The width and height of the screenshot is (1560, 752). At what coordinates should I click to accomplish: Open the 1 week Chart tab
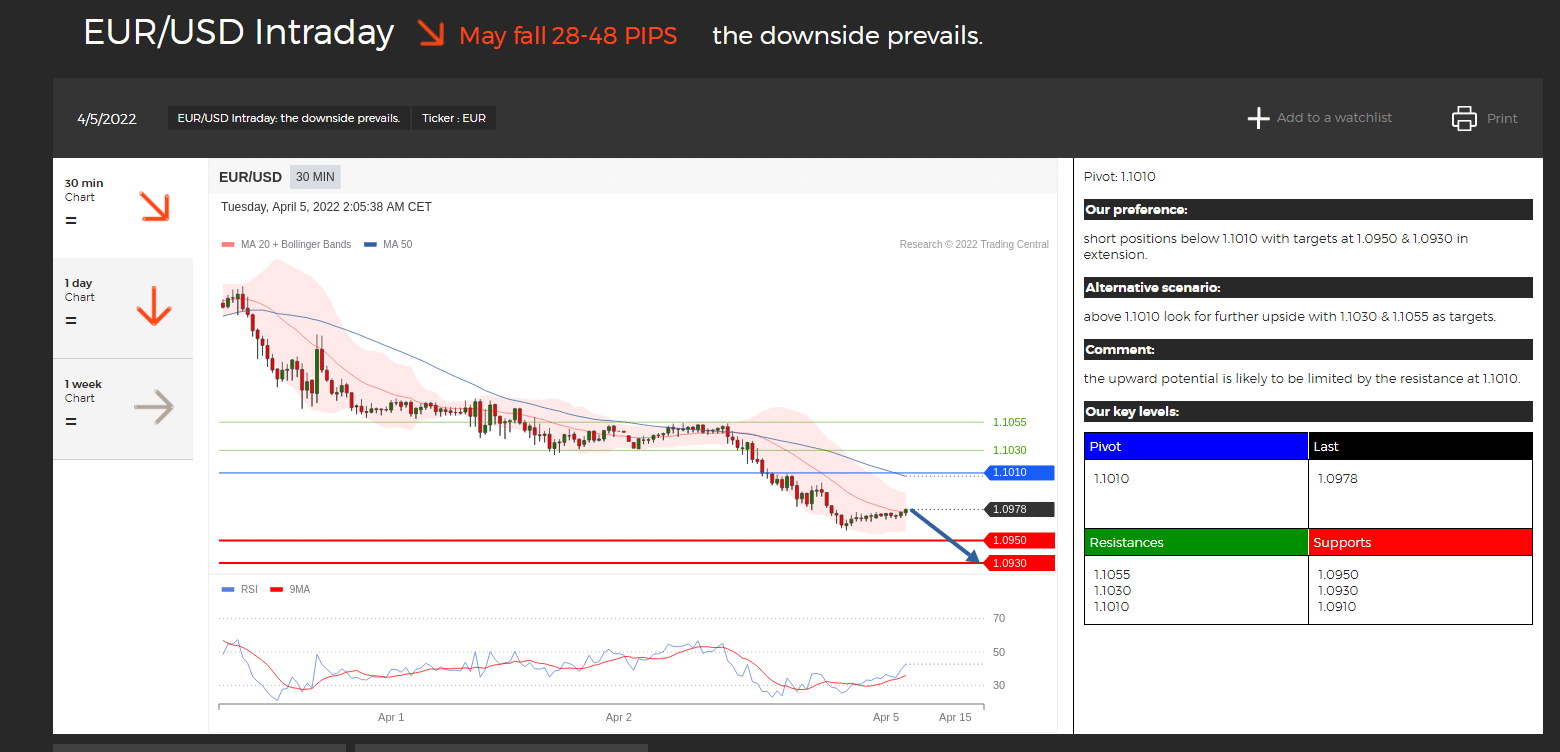coord(123,409)
